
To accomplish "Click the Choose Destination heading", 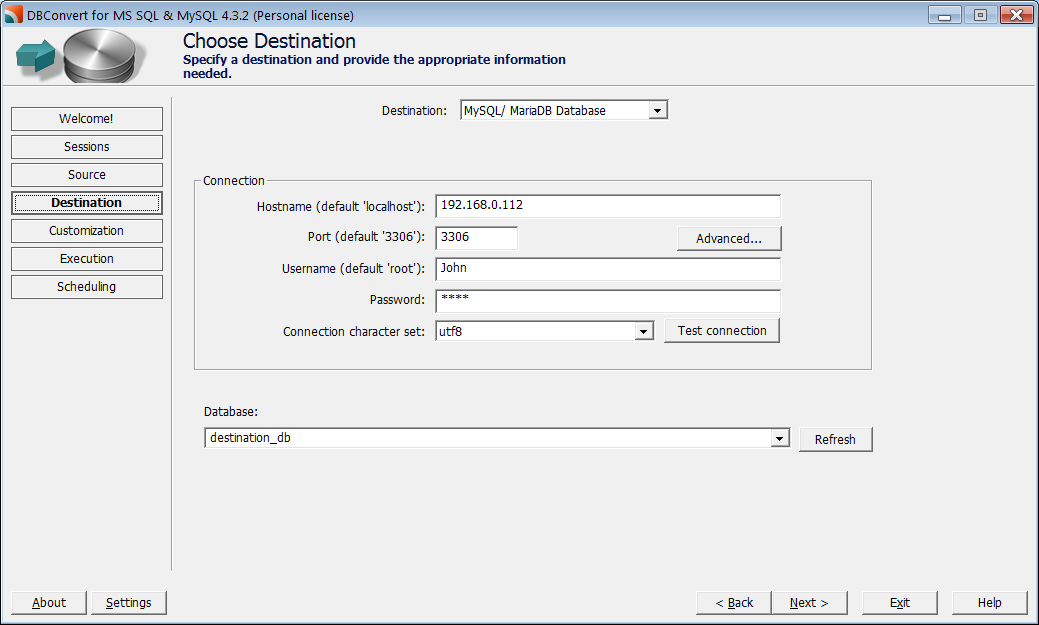I will [x=269, y=41].
